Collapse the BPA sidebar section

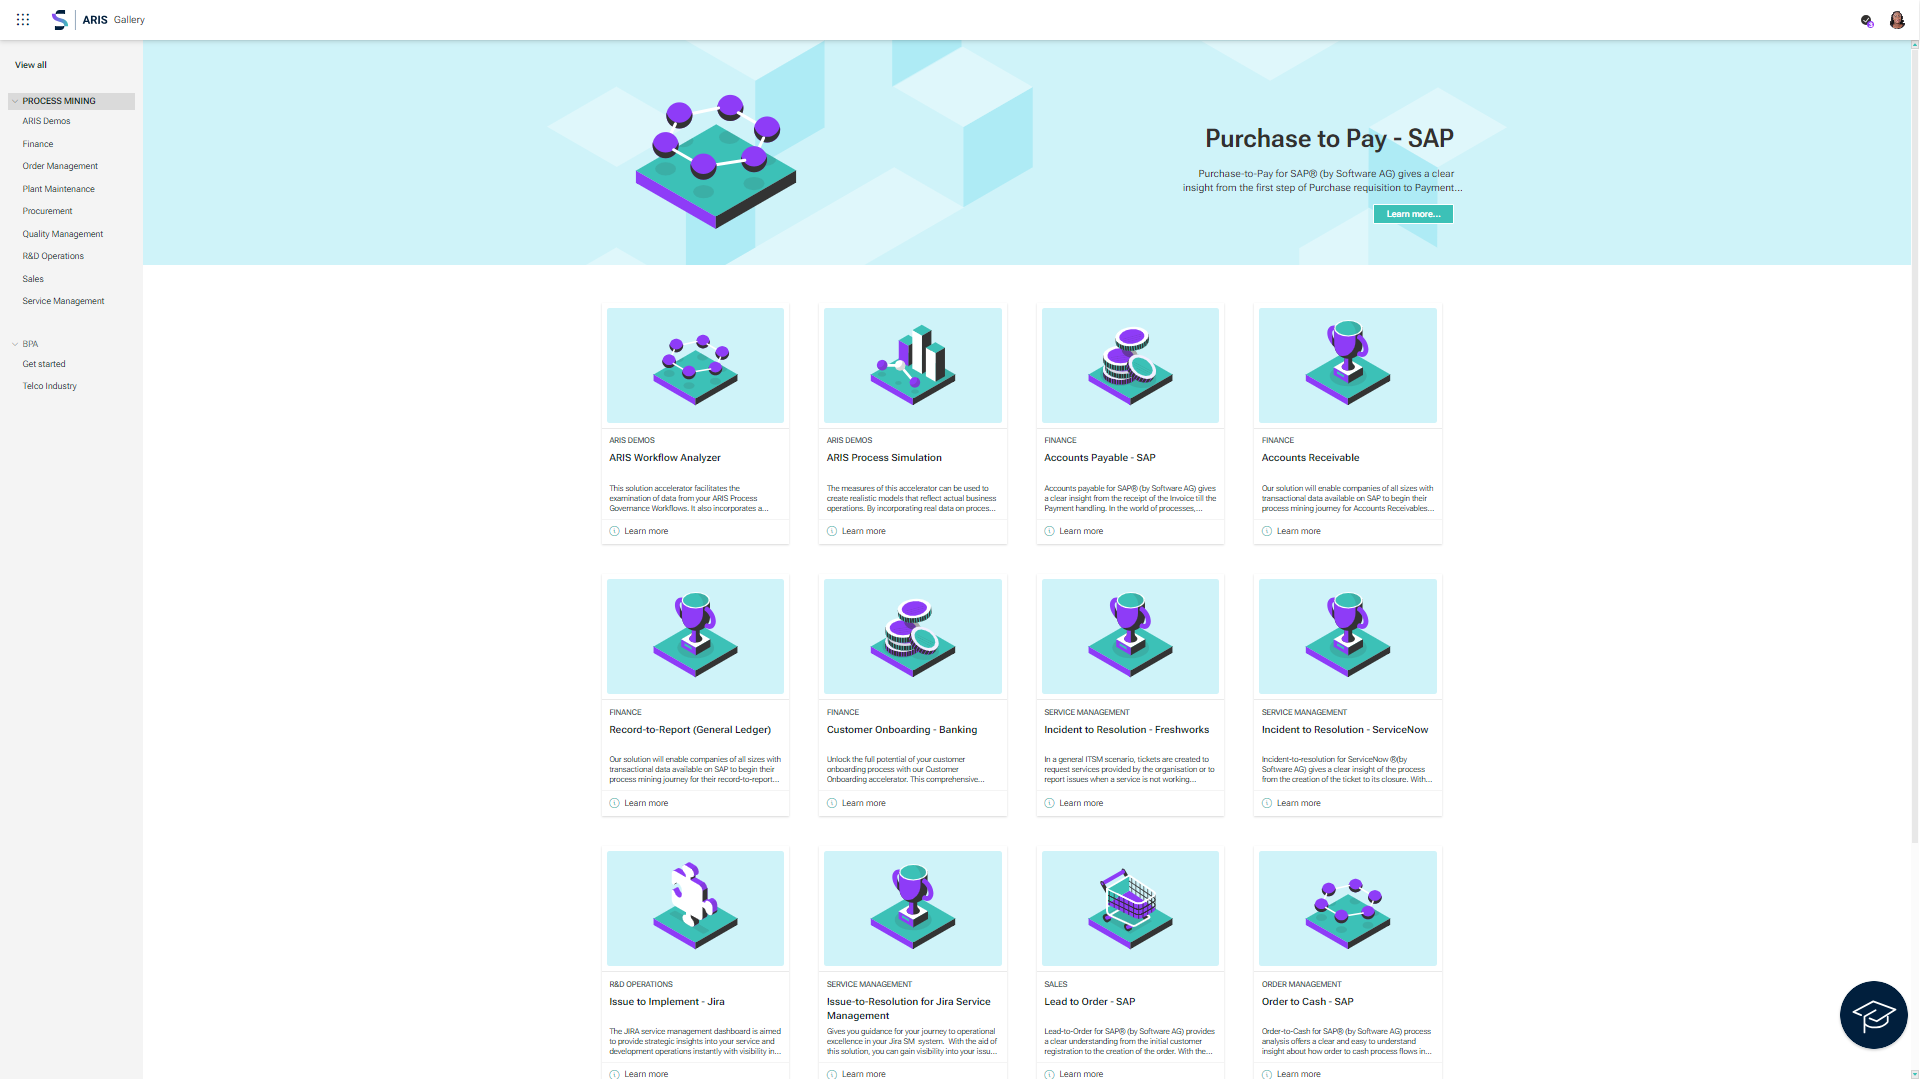tap(15, 343)
